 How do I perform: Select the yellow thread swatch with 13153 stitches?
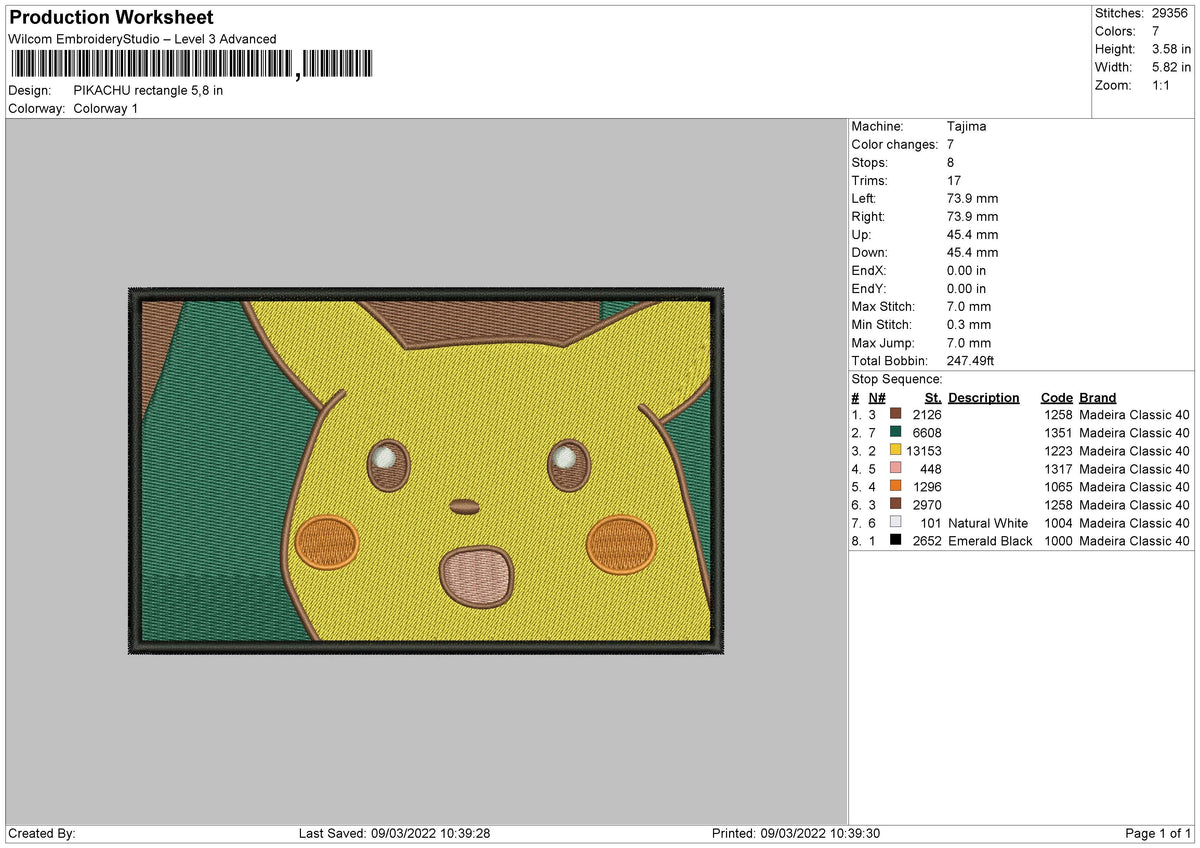[895, 451]
